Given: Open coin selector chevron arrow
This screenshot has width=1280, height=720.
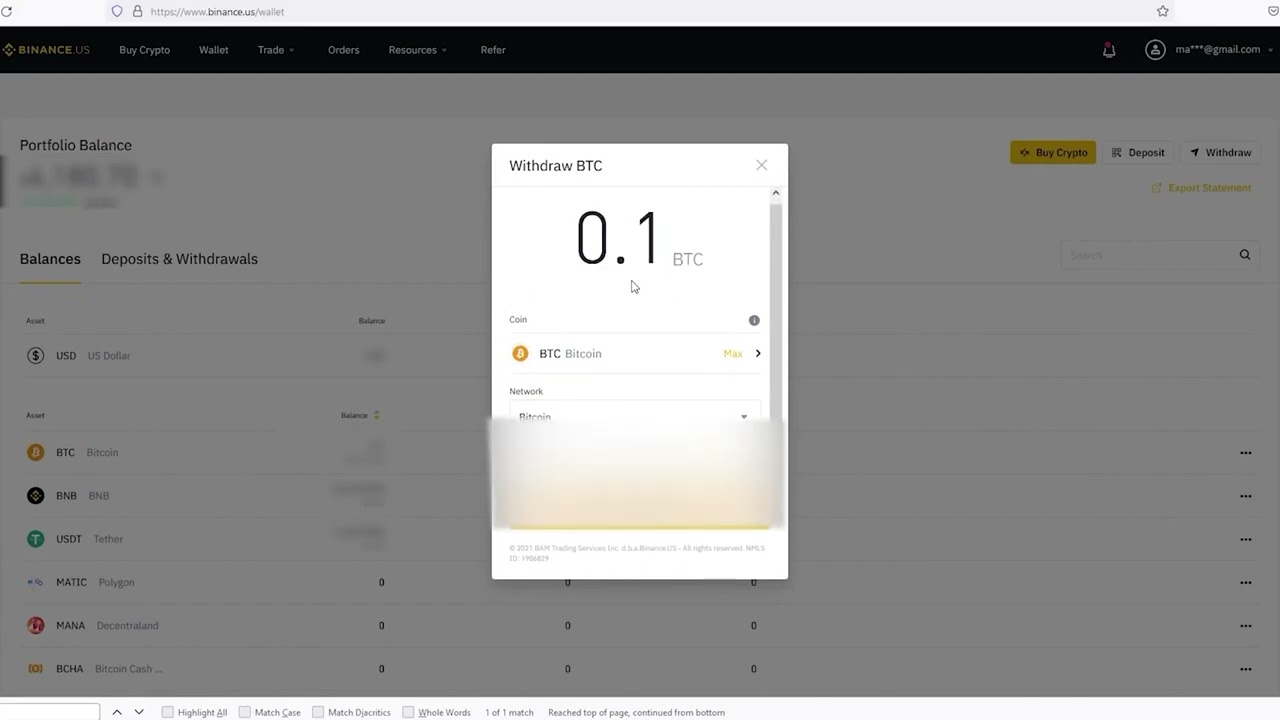Looking at the screenshot, I should (758, 353).
